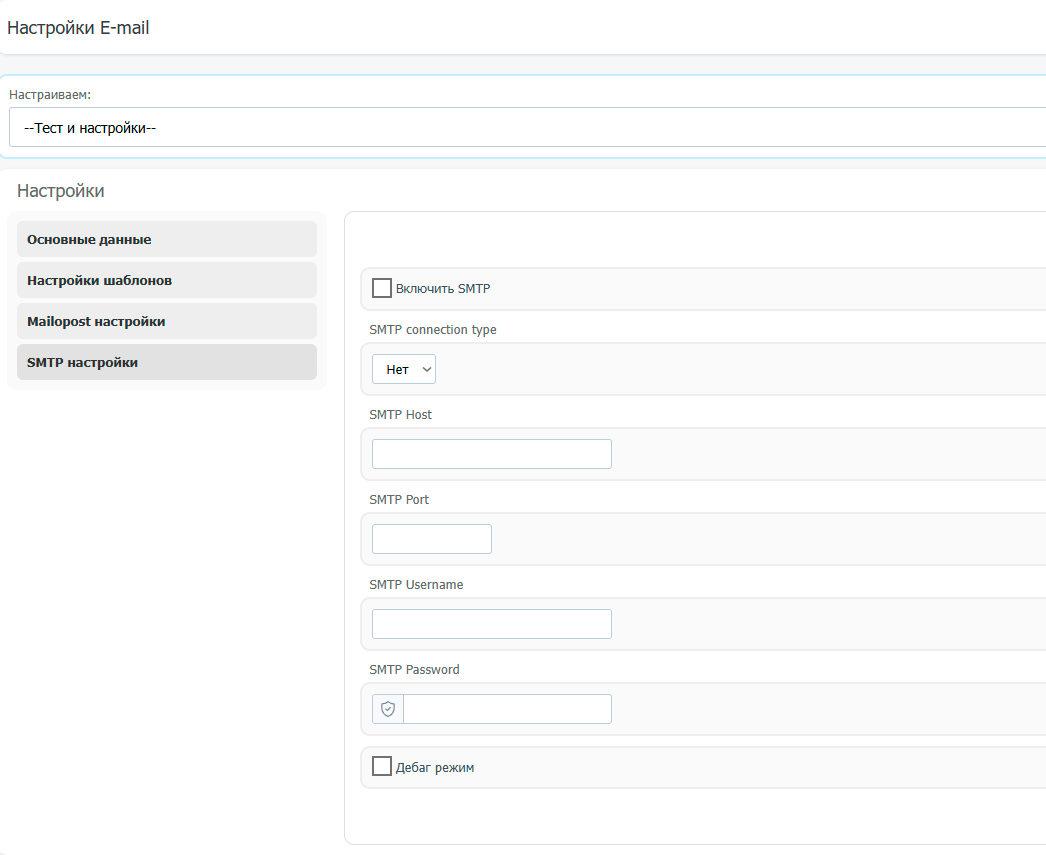Click the Дебаг режим label text

[435, 768]
